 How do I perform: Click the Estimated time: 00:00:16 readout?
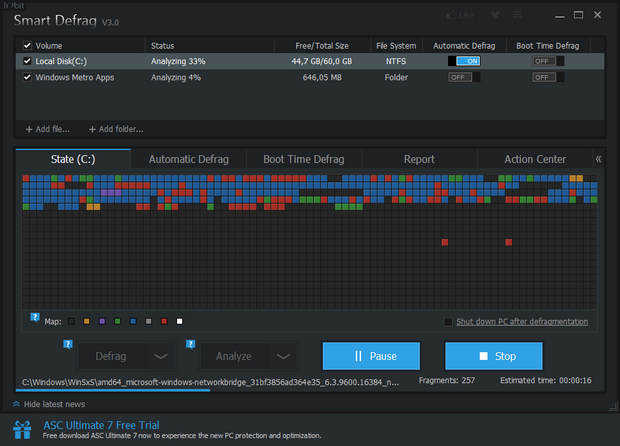pos(546,380)
